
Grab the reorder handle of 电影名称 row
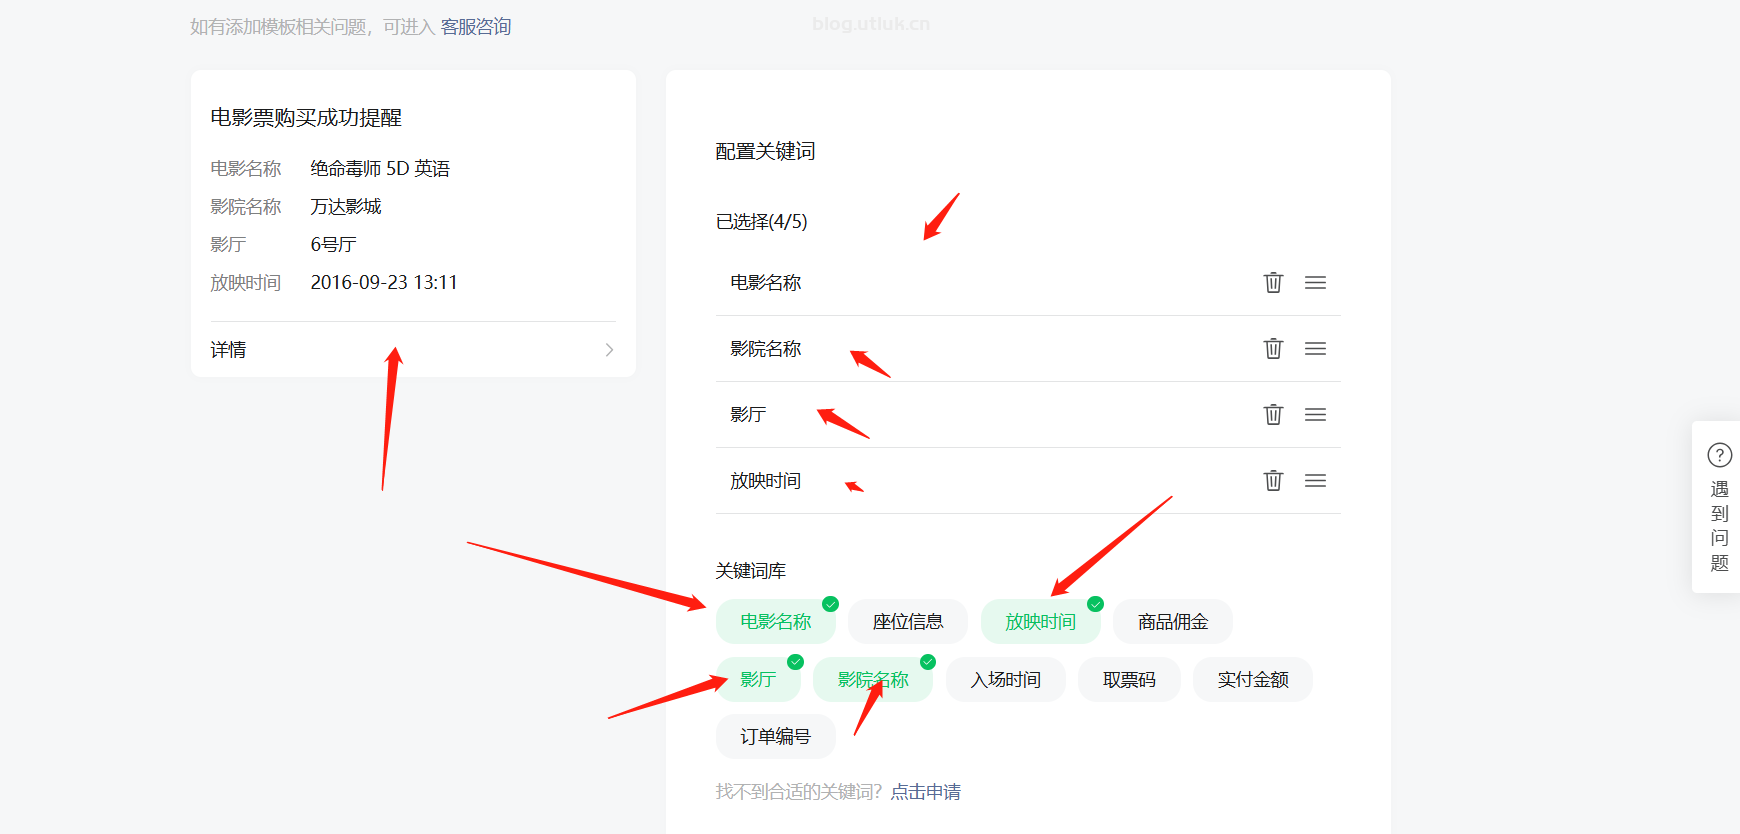coord(1315,282)
